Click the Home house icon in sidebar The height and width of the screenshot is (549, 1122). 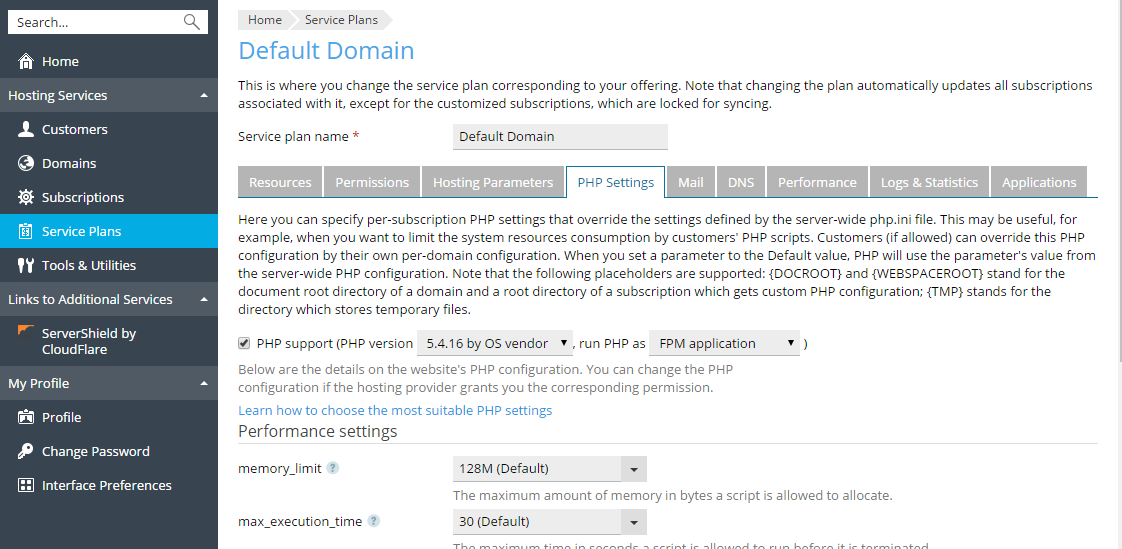point(26,61)
